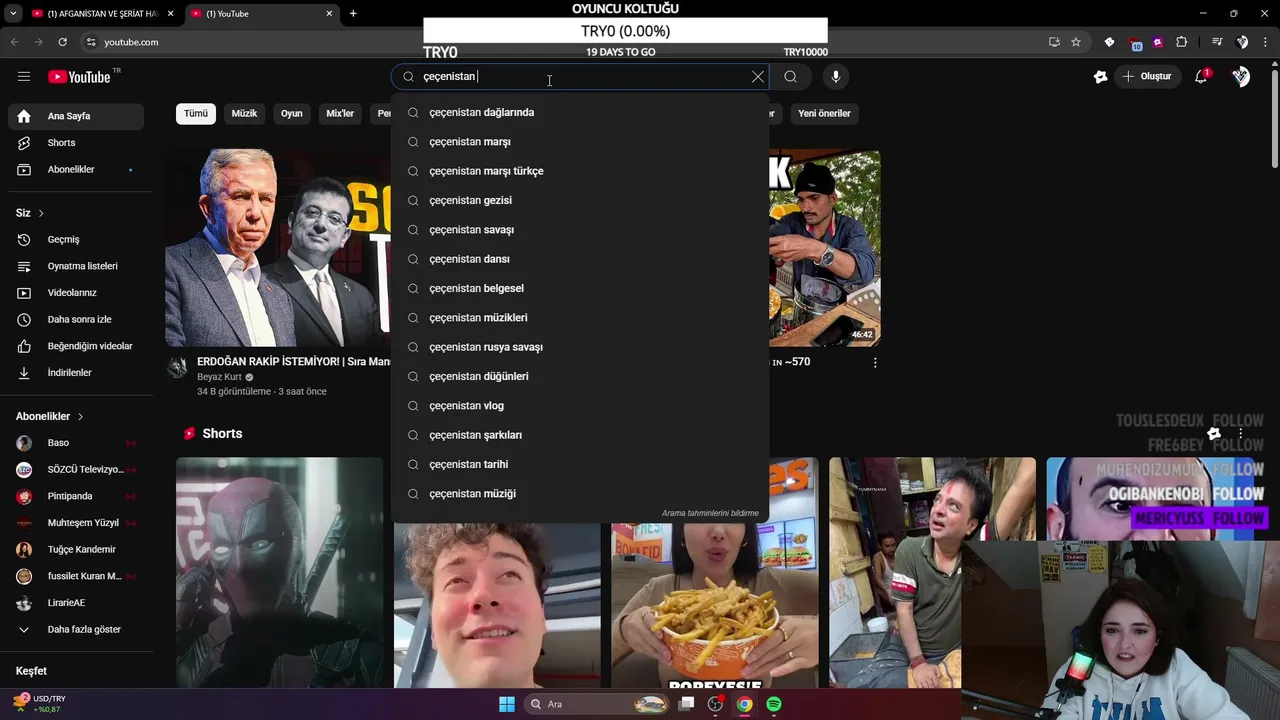
Task: Click the taskbar Ara search box
Action: [x=596, y=704]
